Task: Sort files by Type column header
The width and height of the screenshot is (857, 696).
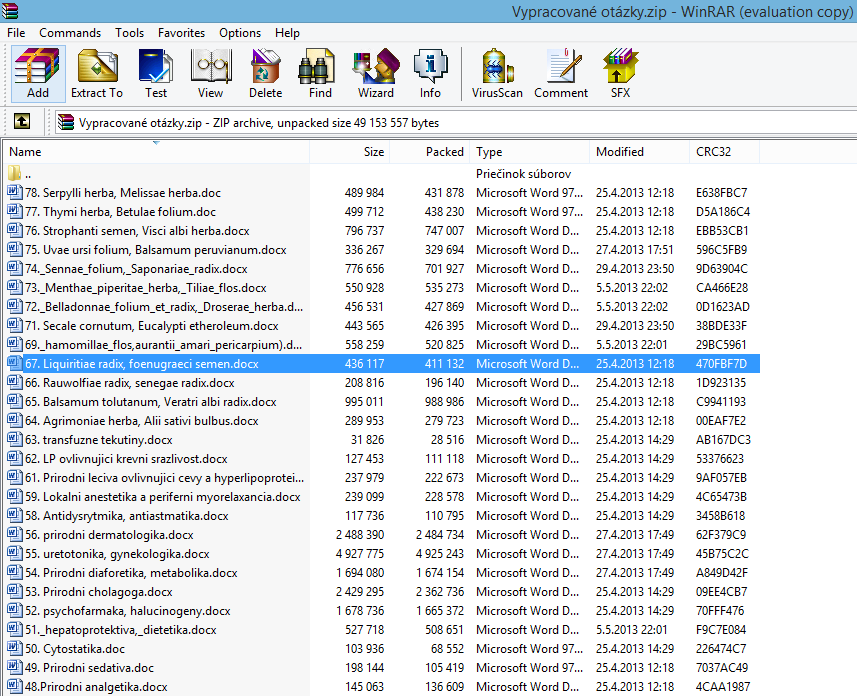Action: pyautogui.click(x=530, y=151)
